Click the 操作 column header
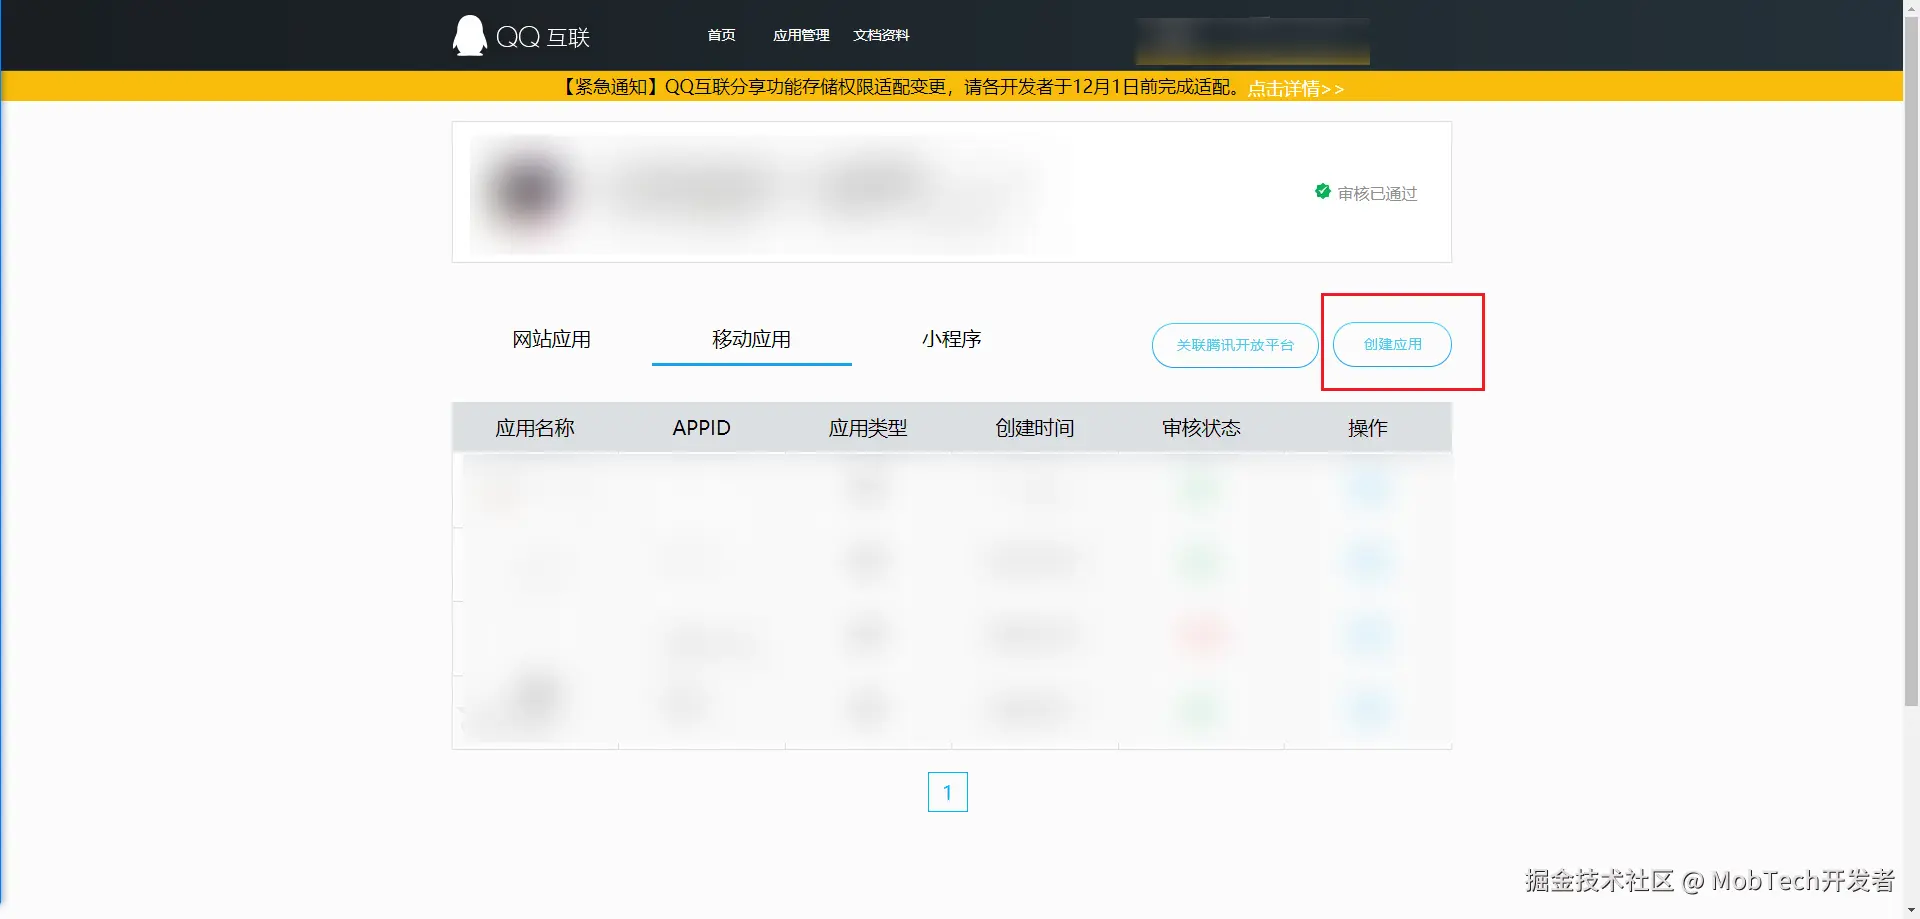Screen dimensions: 1920x919 (x=1368, y=428)
